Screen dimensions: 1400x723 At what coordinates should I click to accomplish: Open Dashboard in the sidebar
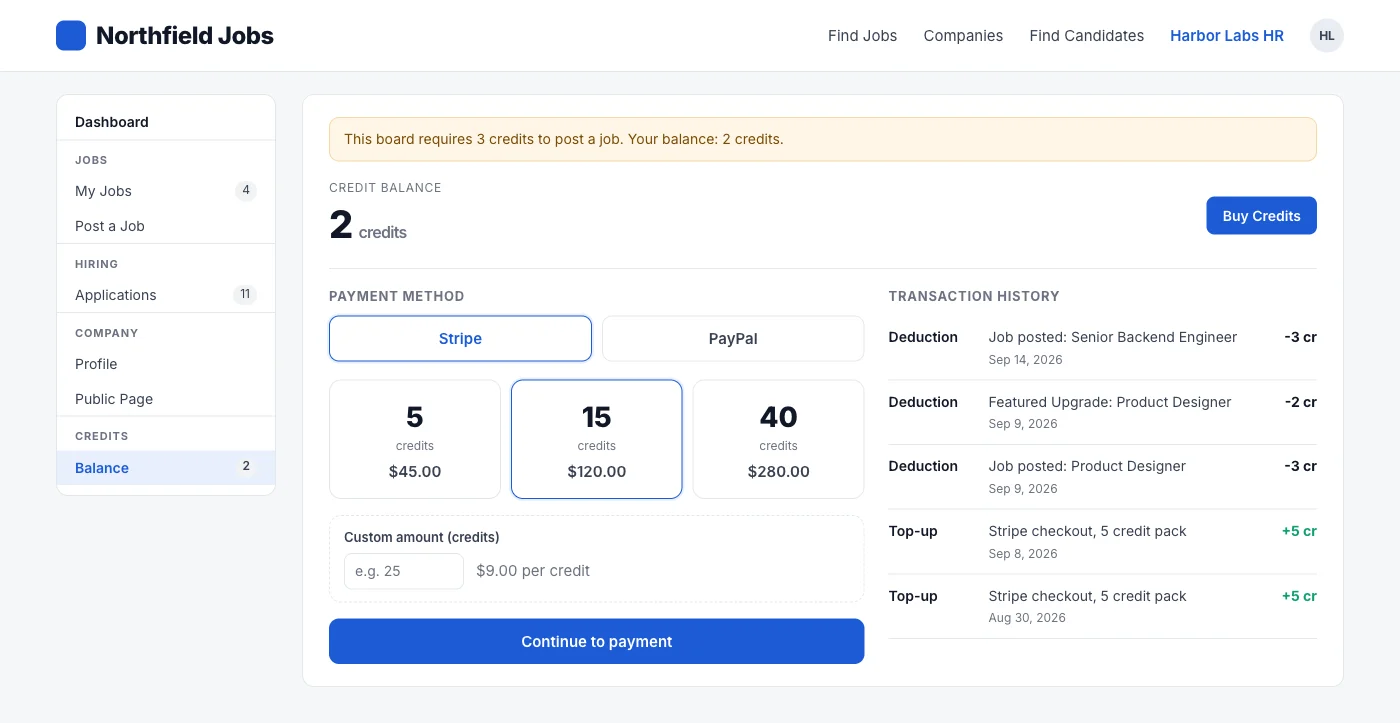[166, 122]
